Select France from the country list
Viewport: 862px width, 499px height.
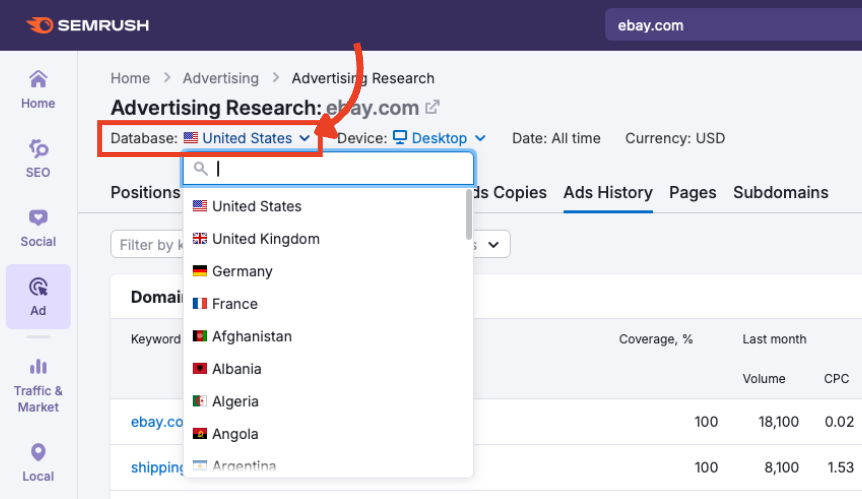[x=234, y=304]
